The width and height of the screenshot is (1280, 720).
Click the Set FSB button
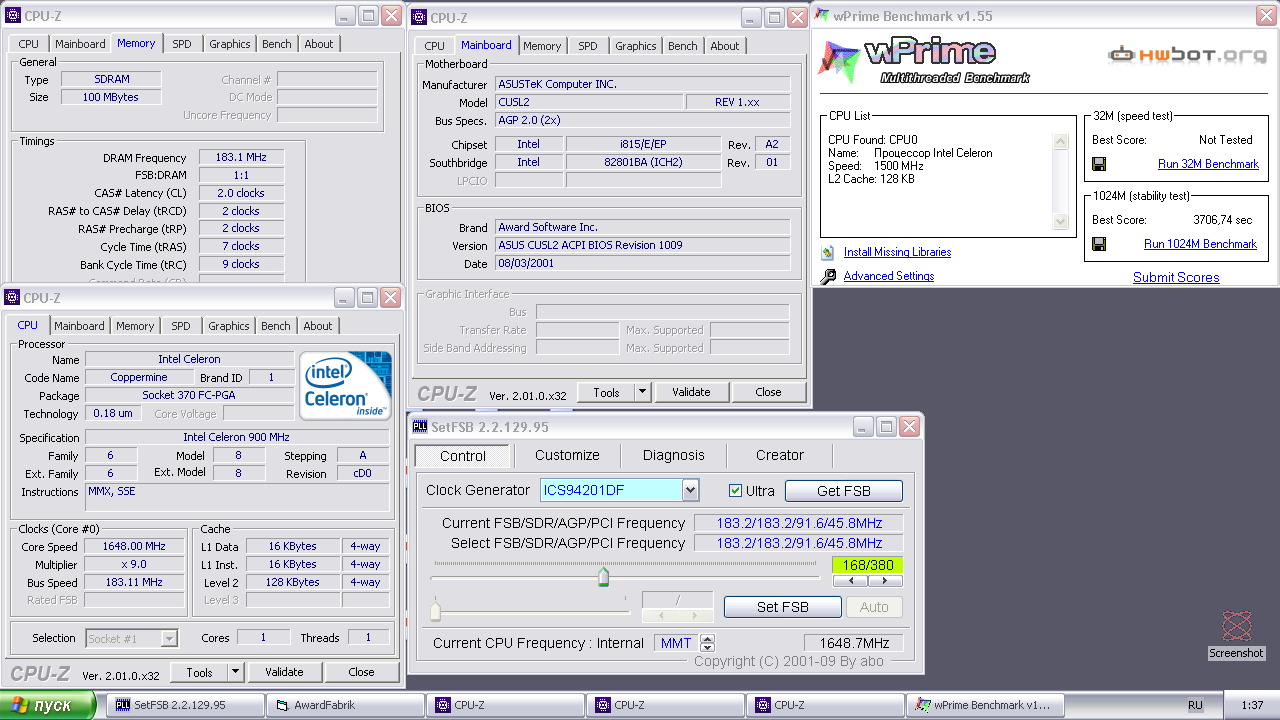[783, 607]
